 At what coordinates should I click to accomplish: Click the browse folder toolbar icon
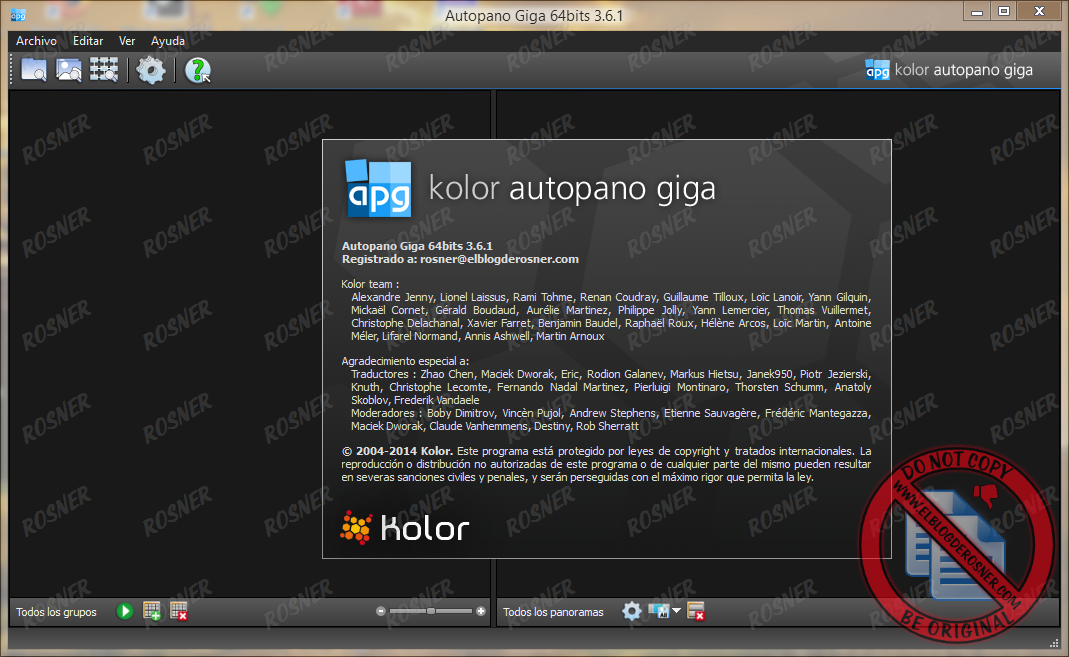tap(33, 70)
